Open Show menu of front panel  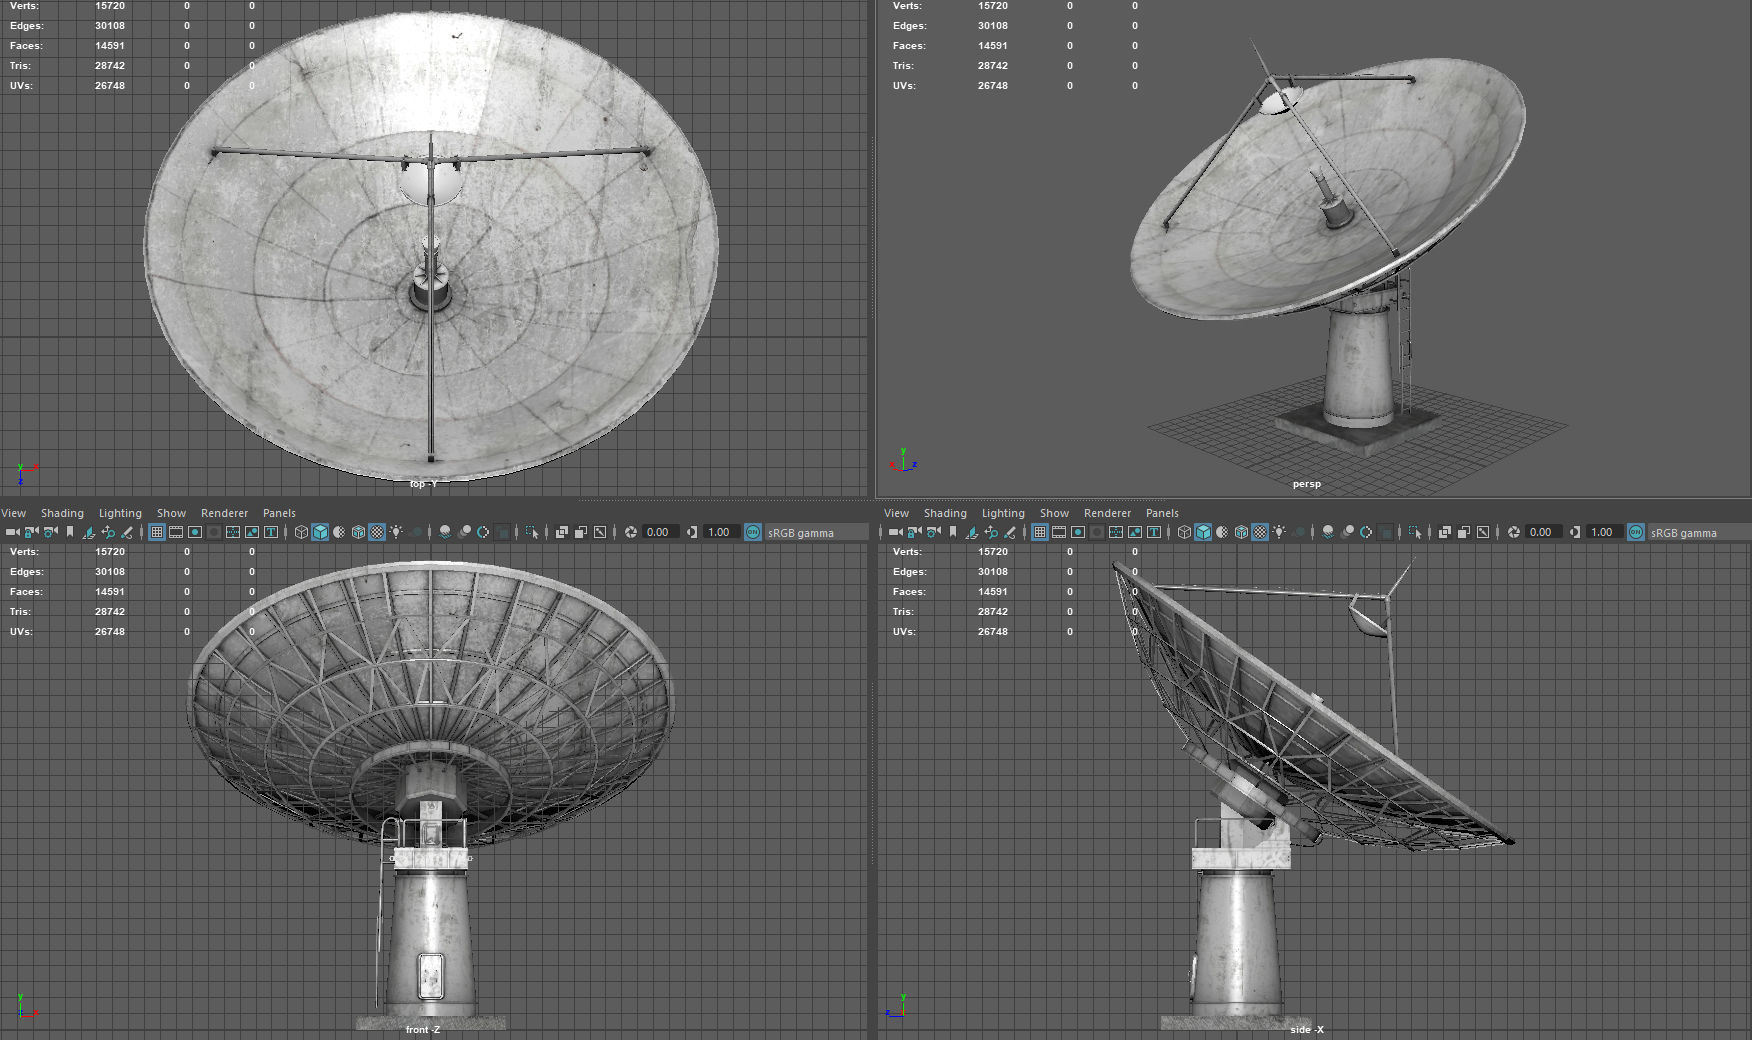[x=171, y=513]
